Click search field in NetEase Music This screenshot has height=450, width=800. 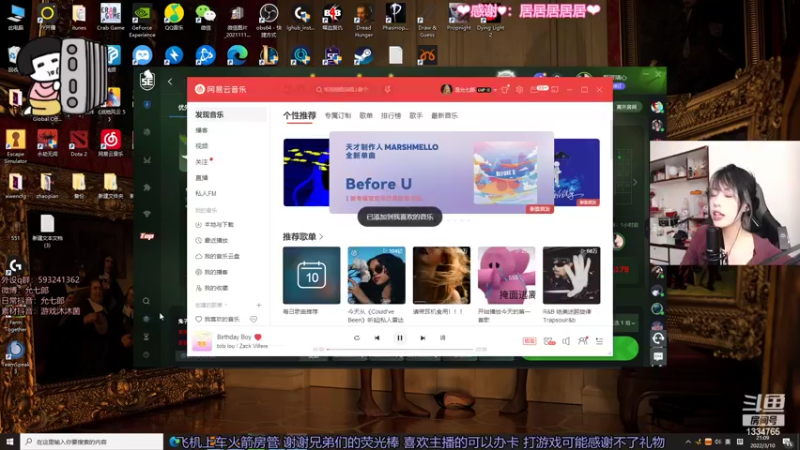point(344,89)
